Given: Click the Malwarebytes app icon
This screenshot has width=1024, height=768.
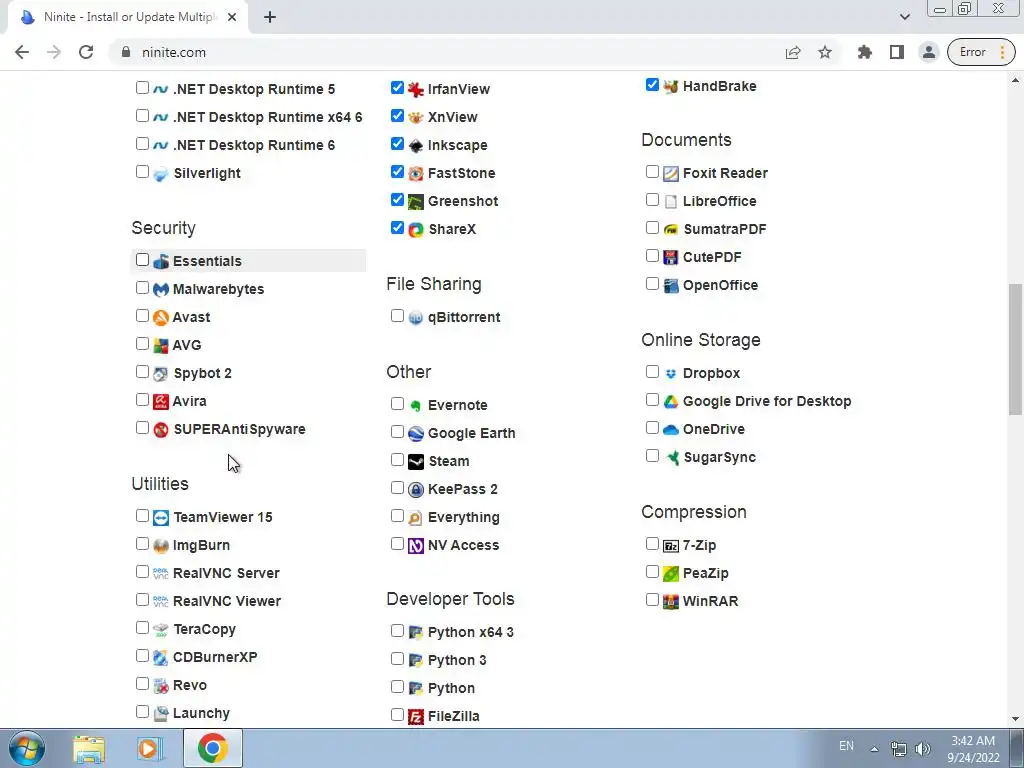Looking at the screenshot, I should pos(161,289).
